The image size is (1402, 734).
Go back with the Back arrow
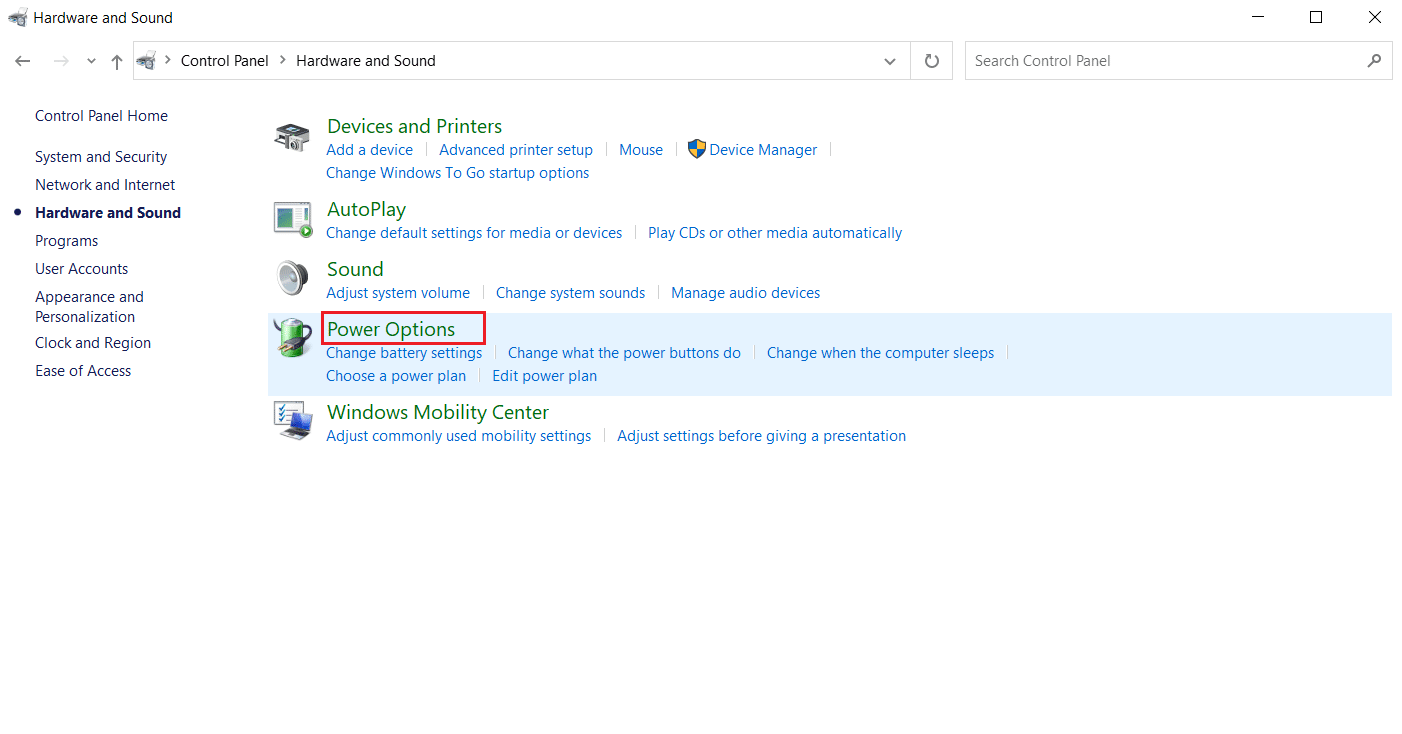click(x=23, y=61)
